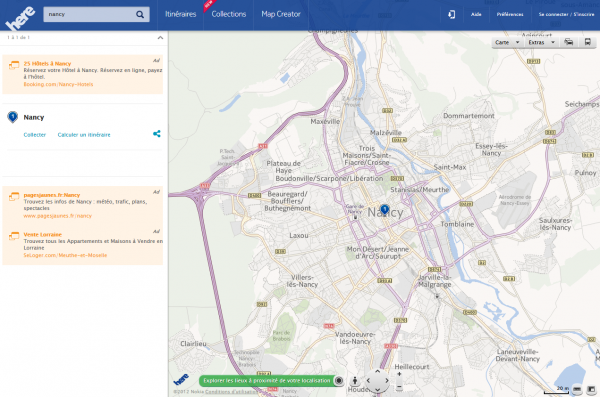Click the numbered Nancy result pin icon
This screenshot has width=600, height=397.
click(x=13, y=117)
